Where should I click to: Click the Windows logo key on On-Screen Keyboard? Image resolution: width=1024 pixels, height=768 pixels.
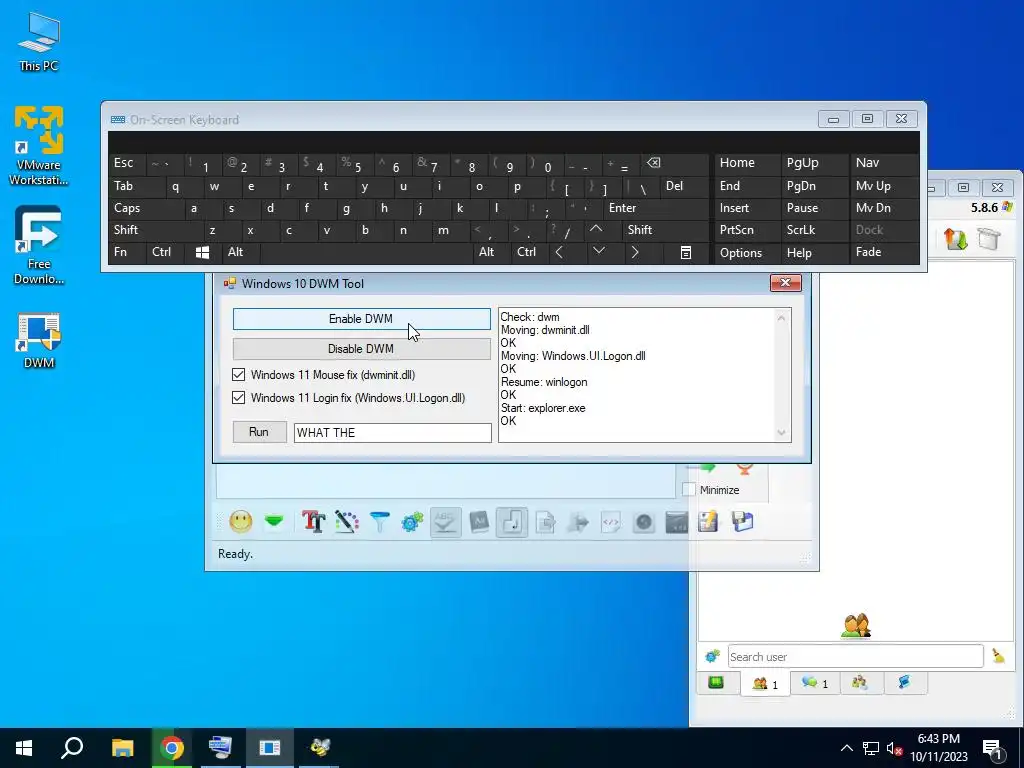click(202, 253)
